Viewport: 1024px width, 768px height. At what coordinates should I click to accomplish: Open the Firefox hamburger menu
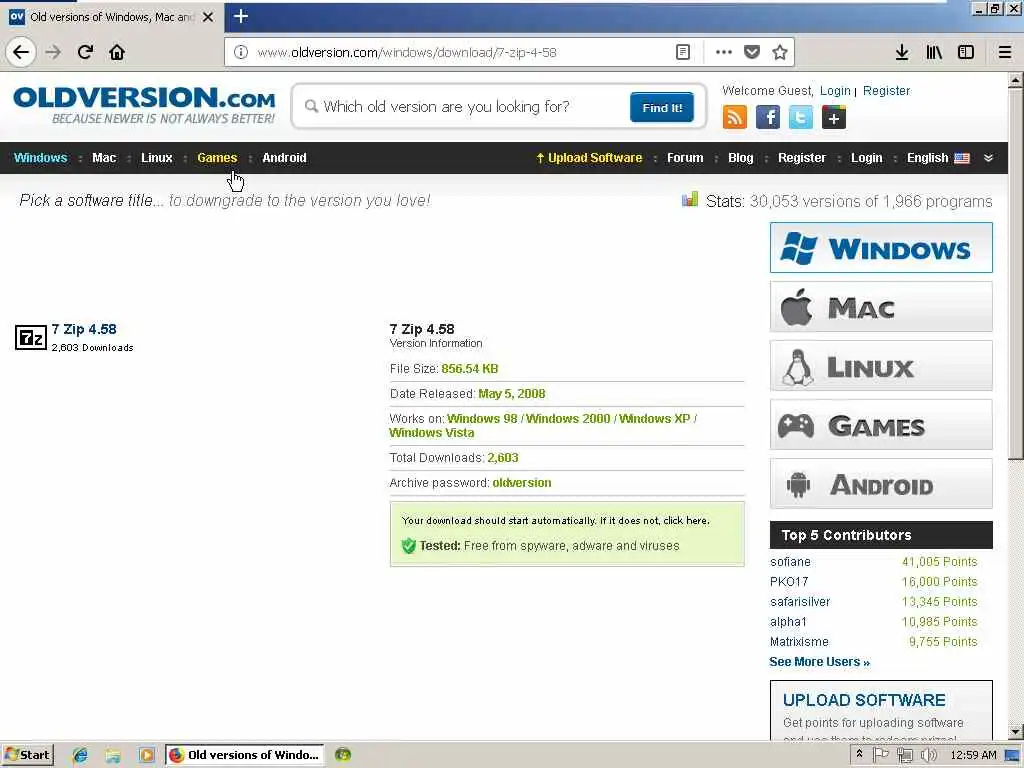tap(1005, 52)
